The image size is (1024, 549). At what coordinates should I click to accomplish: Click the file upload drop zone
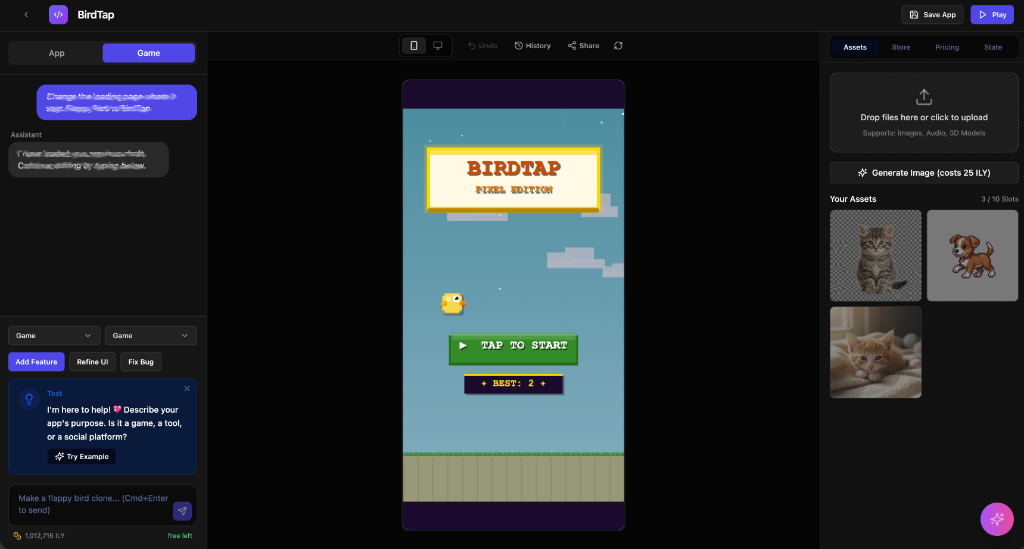click(923, 112)
